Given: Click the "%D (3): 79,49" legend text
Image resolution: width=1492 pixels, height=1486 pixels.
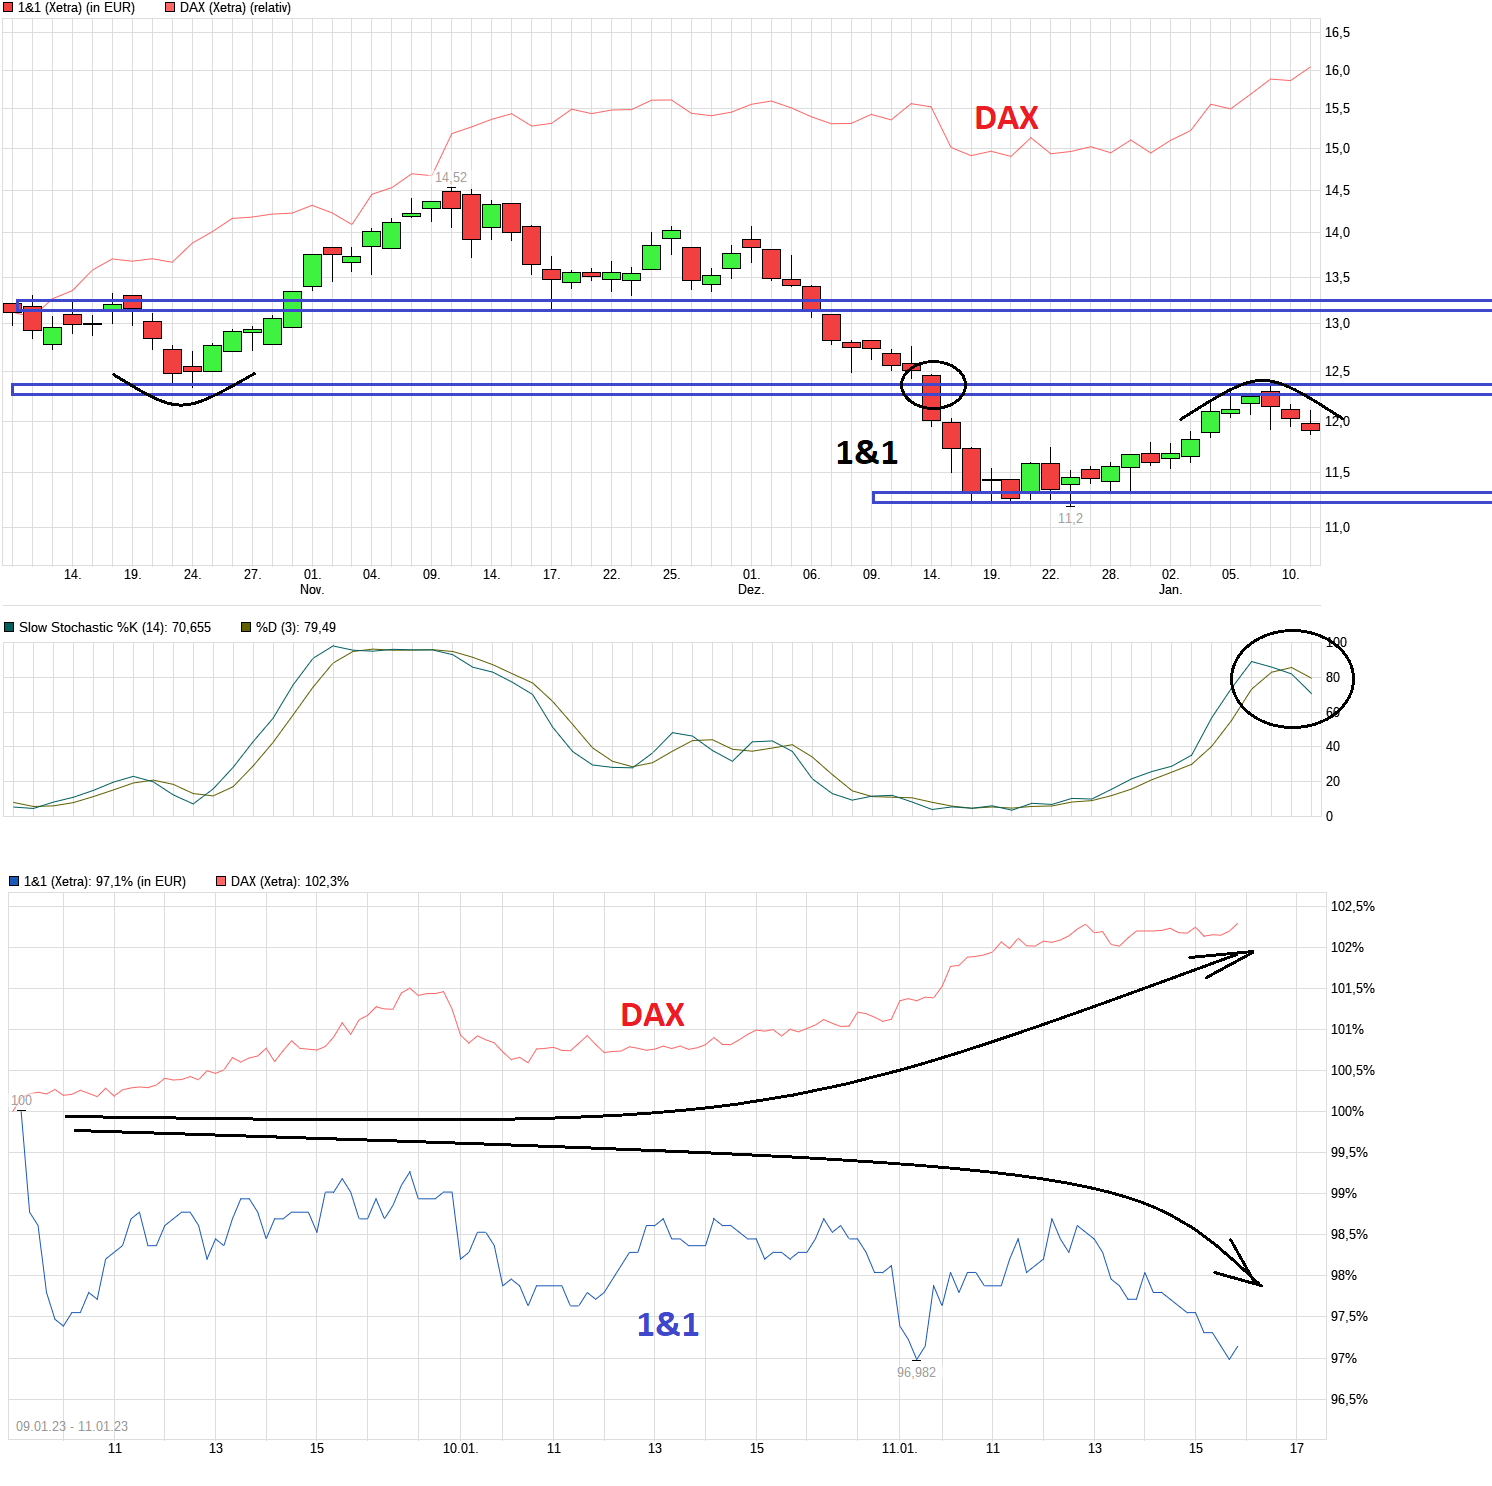Looking at the screenshot, I should pos(296,628).
